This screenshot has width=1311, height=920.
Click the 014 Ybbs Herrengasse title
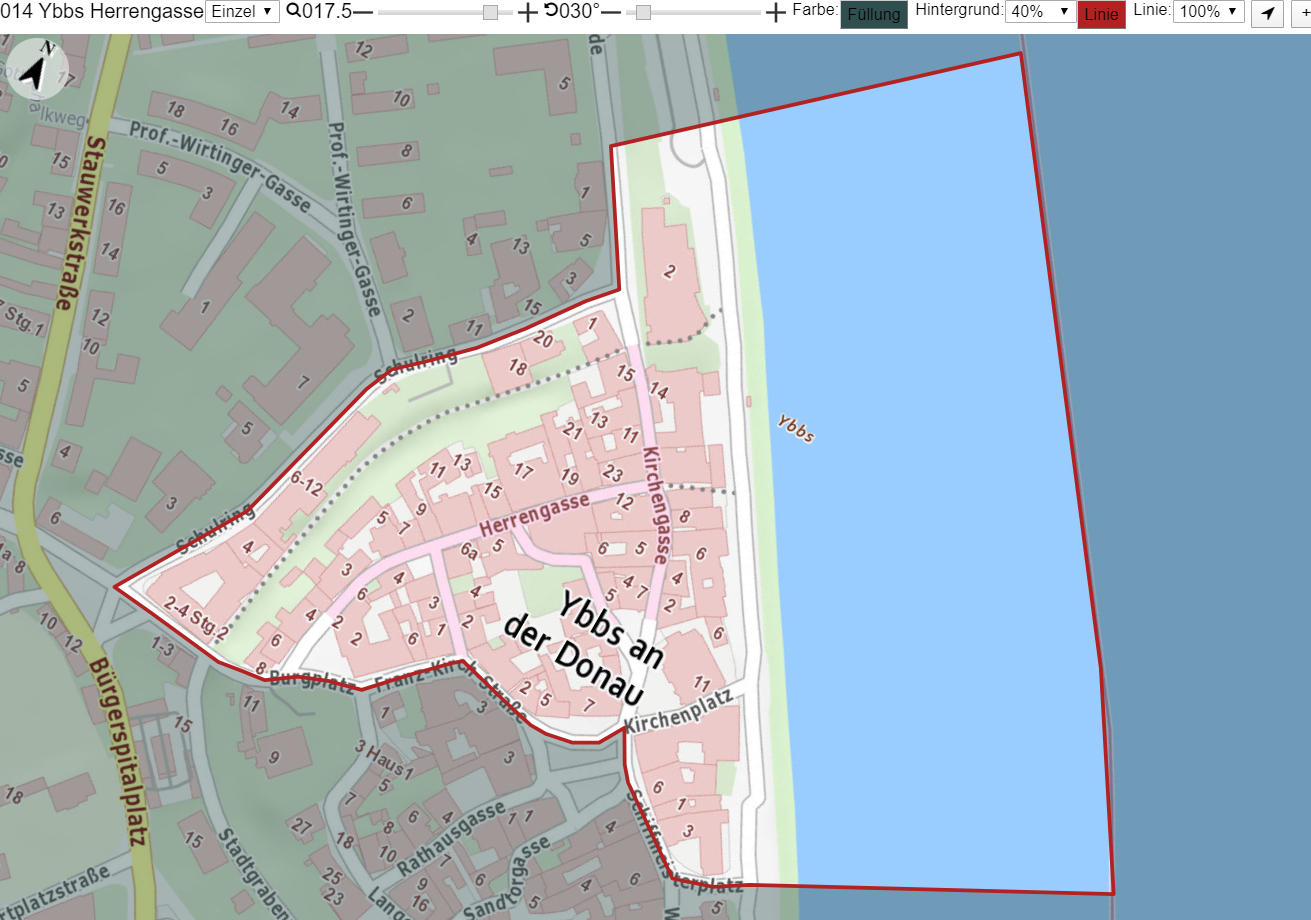click(x=101, y=11)
